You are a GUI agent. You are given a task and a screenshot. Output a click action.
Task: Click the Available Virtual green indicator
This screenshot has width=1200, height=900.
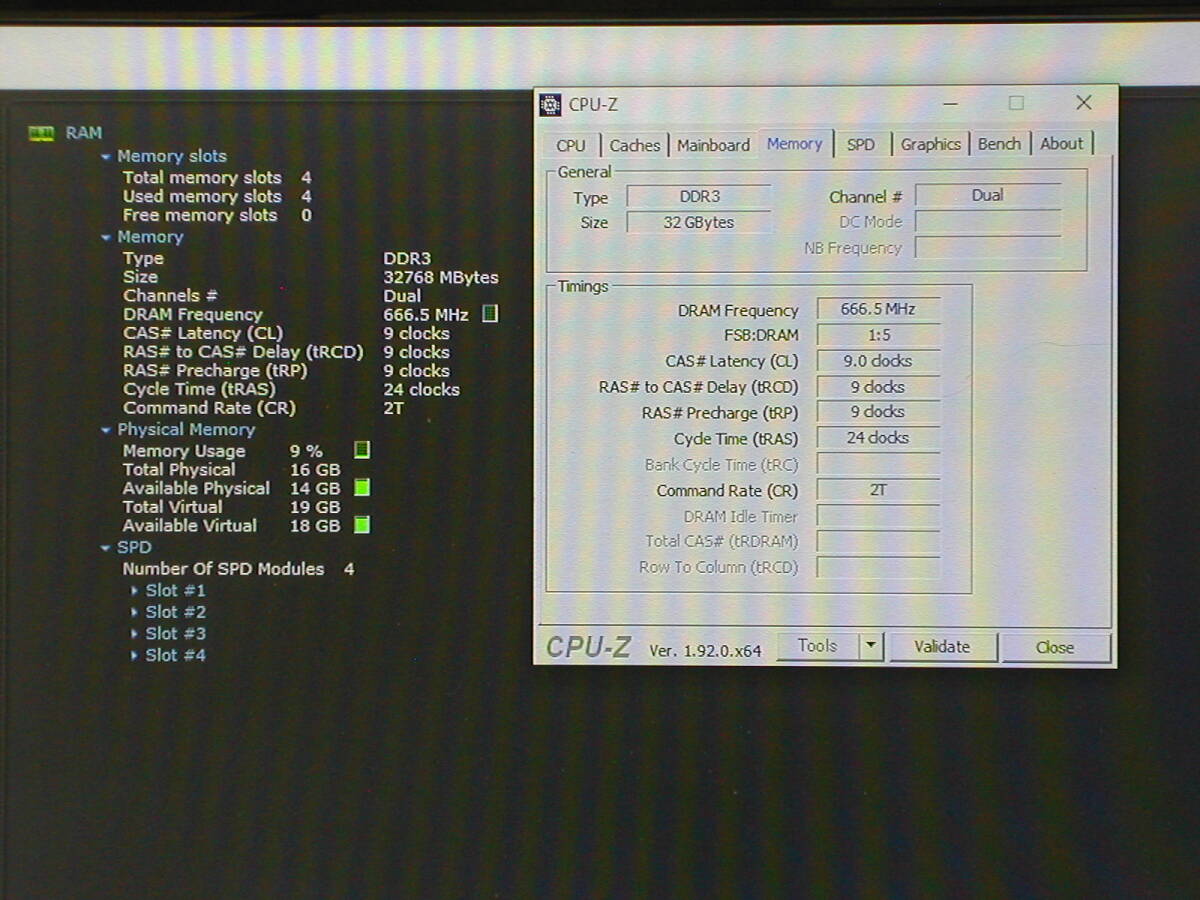pos(362,525)
